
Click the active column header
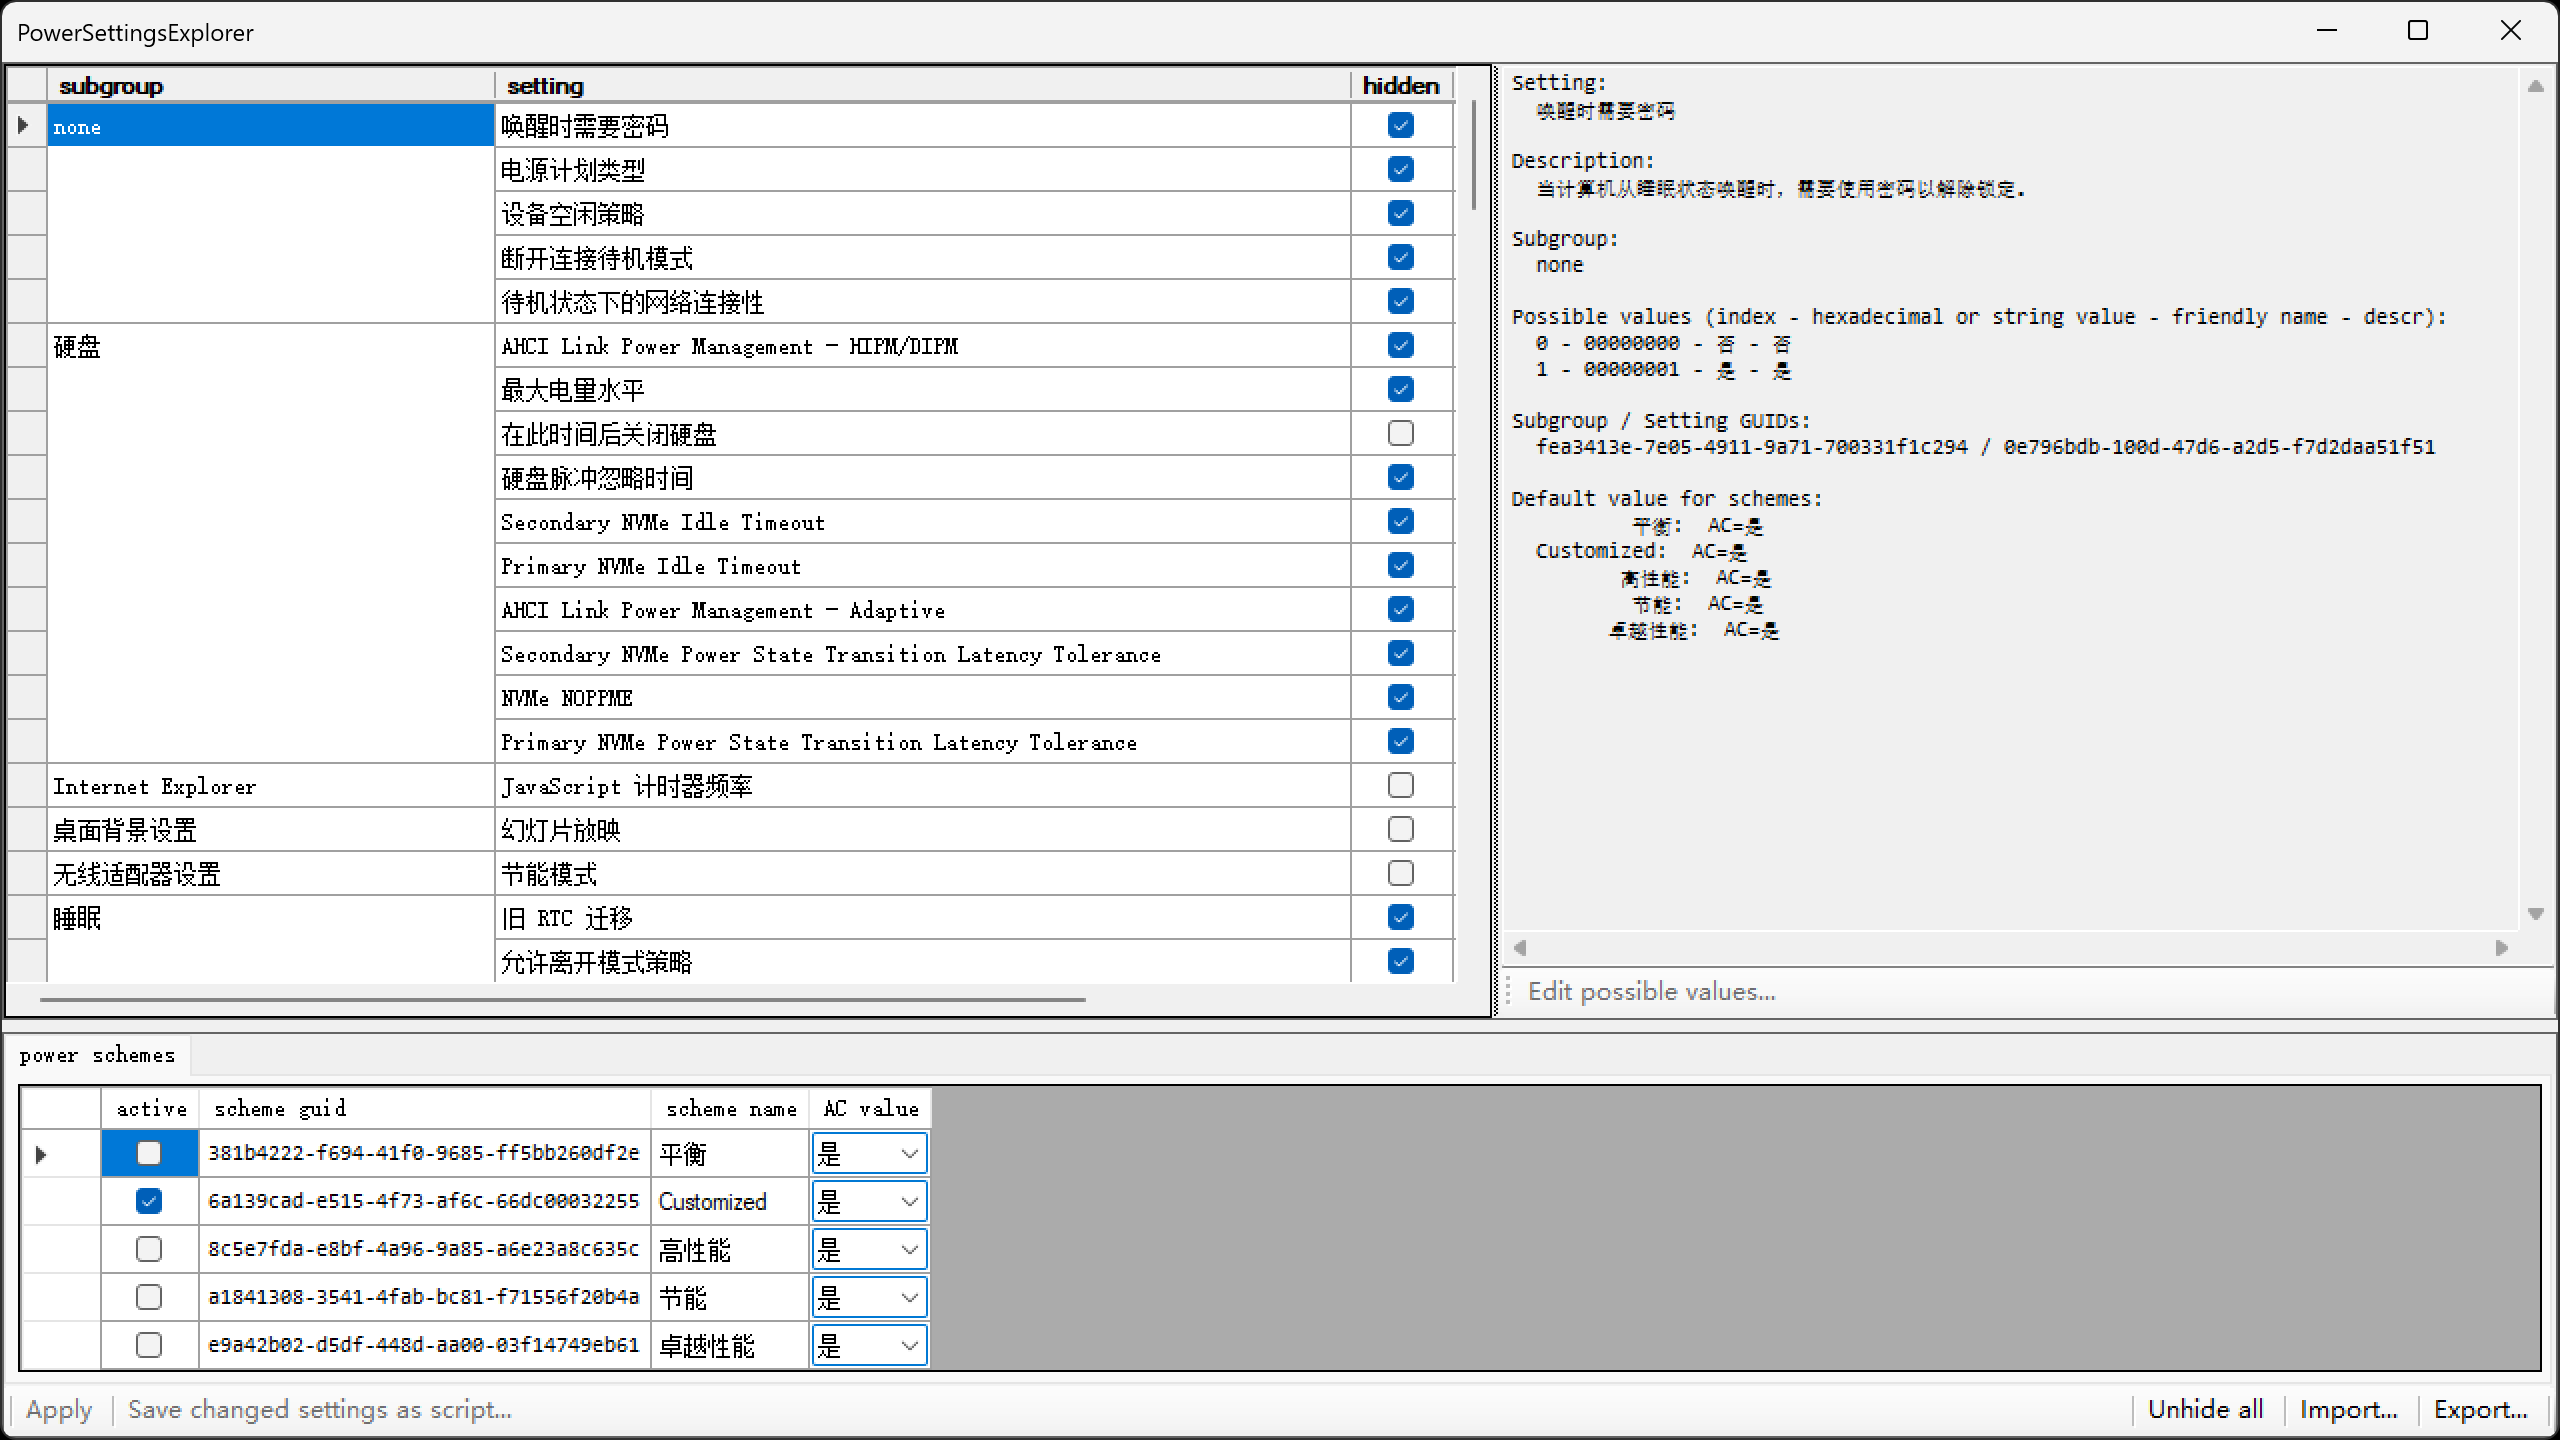coord(150,1108)
